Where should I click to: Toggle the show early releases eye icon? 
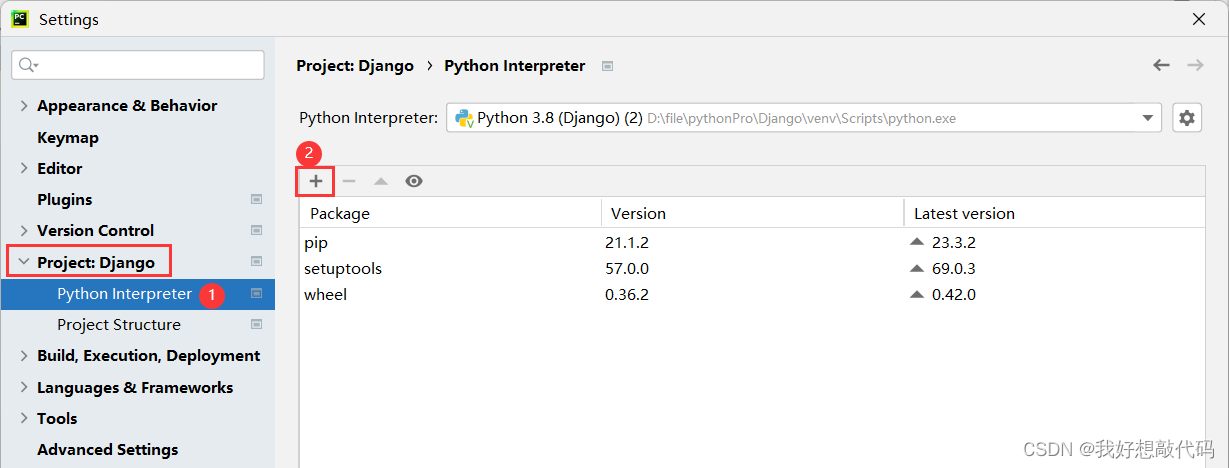[x=414, y=181]
